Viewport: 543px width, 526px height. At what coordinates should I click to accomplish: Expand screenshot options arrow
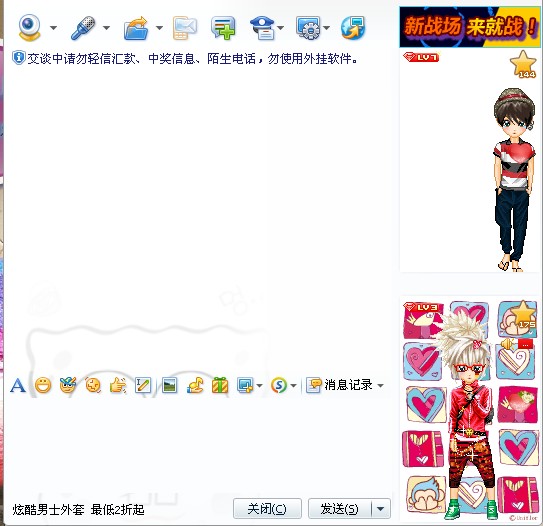coord(259,385)
